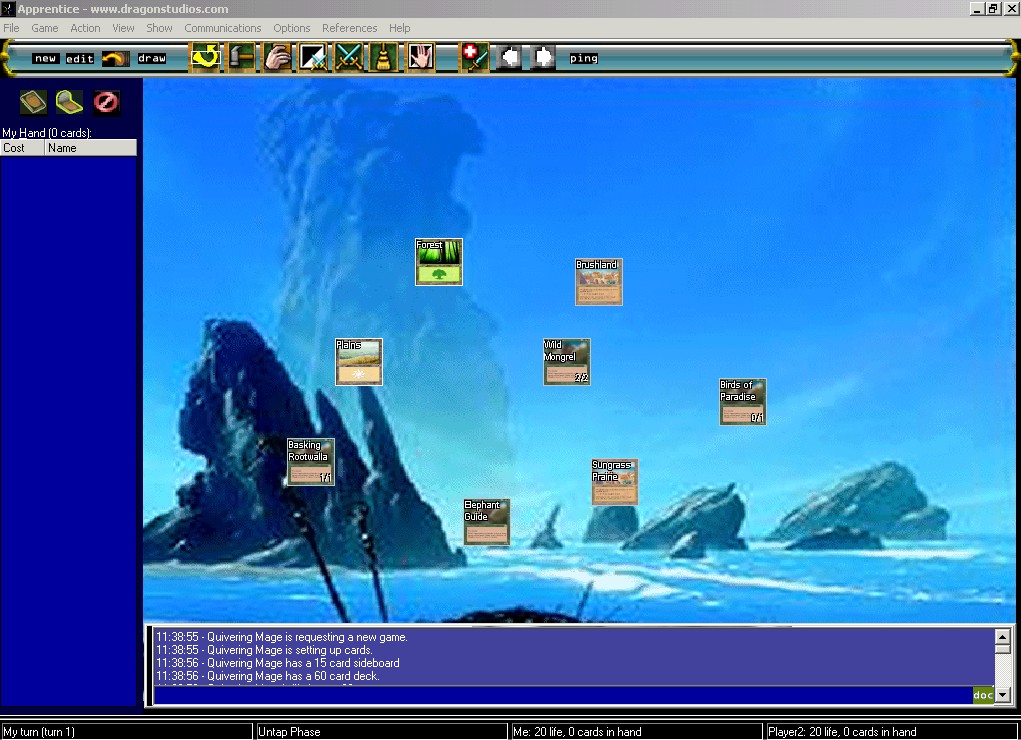Open the Show menu
The height and width of the screenshot is (740, 1021).
pyautogui.click(x=159, y=28)
